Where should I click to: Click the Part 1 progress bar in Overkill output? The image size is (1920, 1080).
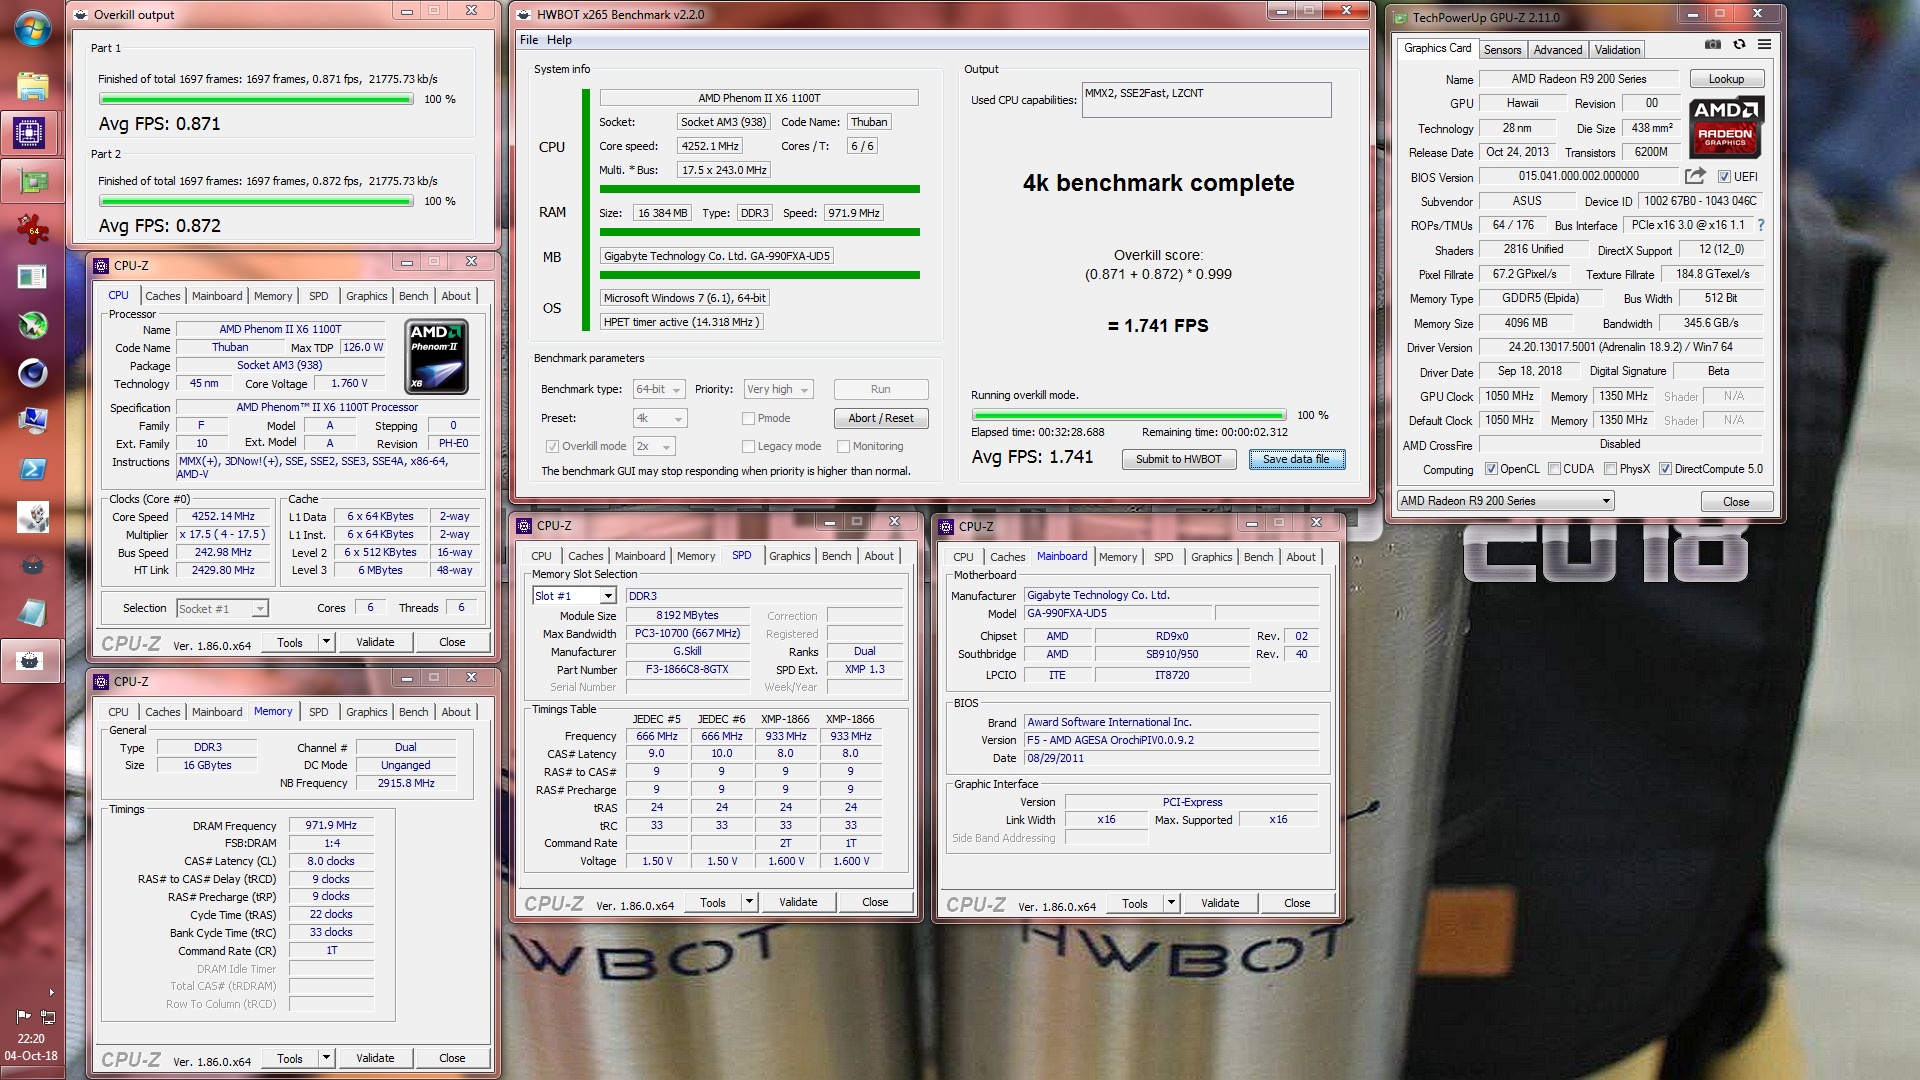tap(256, 100)
